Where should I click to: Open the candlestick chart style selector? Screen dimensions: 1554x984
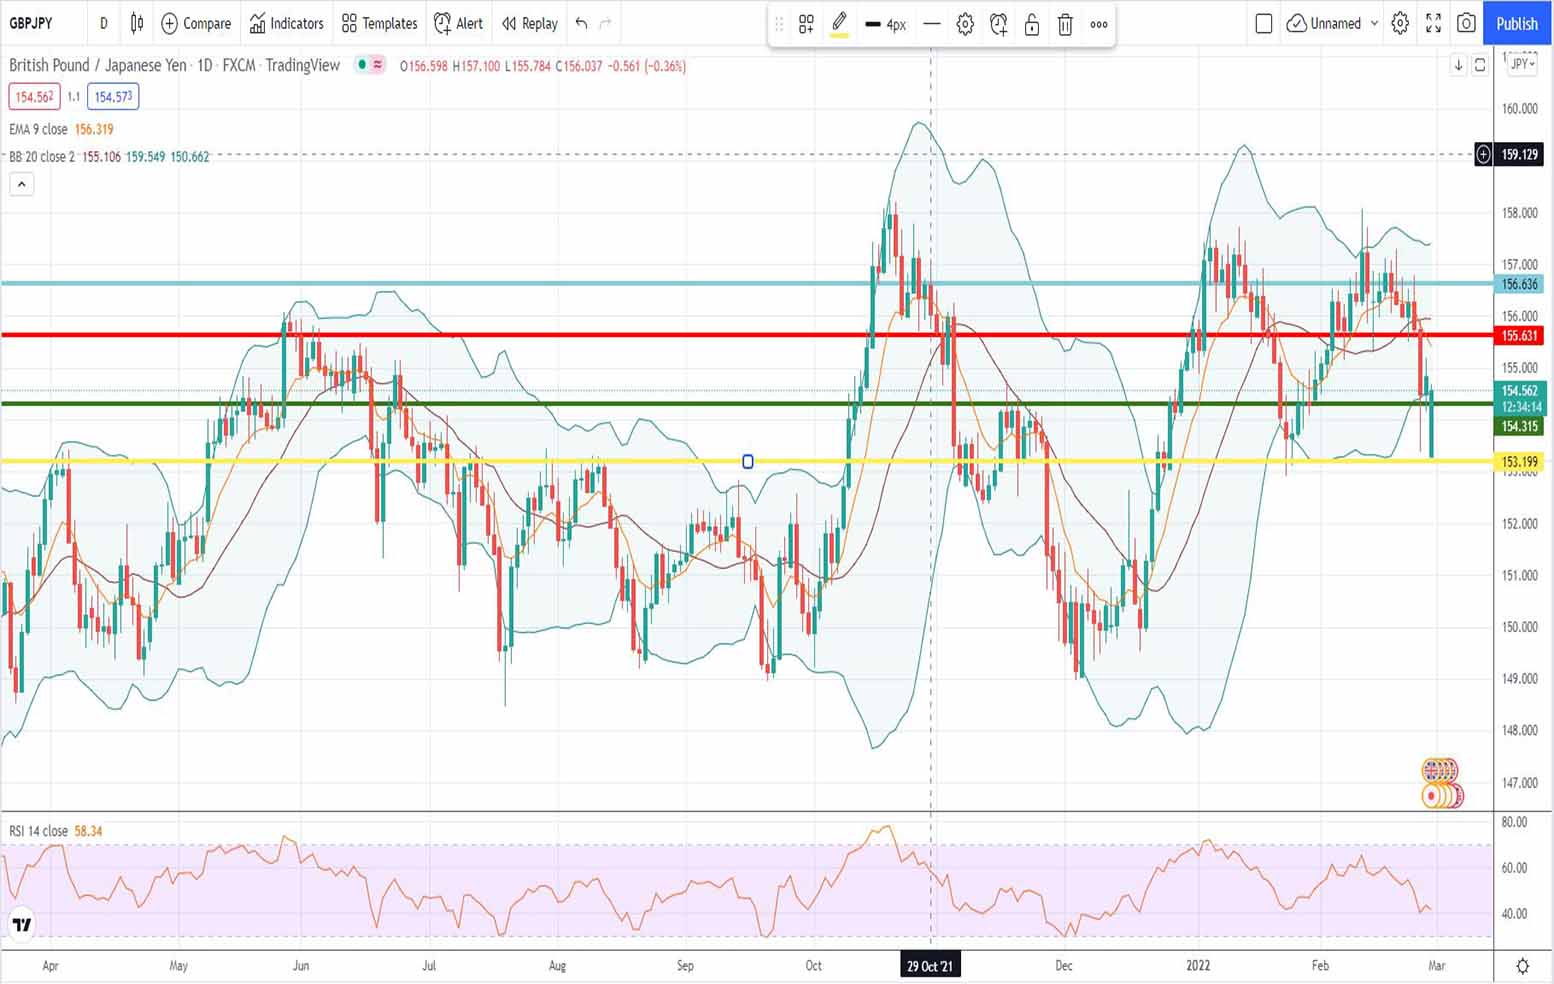137,23
